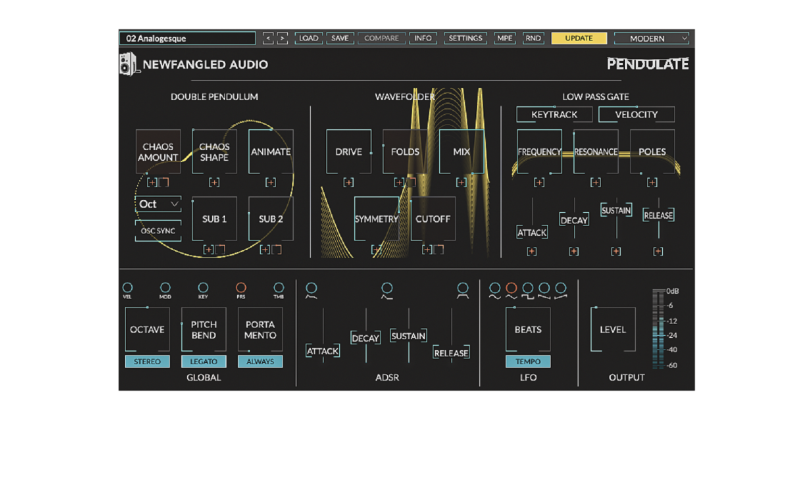Click the LOAD button
800x500 pixels.
[x=309, y=38]
